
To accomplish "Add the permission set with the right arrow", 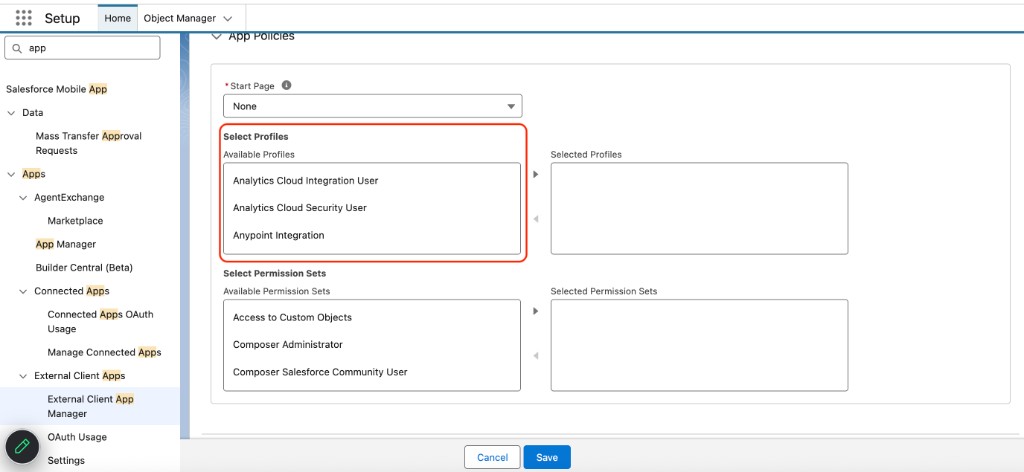I will [536, 311].
